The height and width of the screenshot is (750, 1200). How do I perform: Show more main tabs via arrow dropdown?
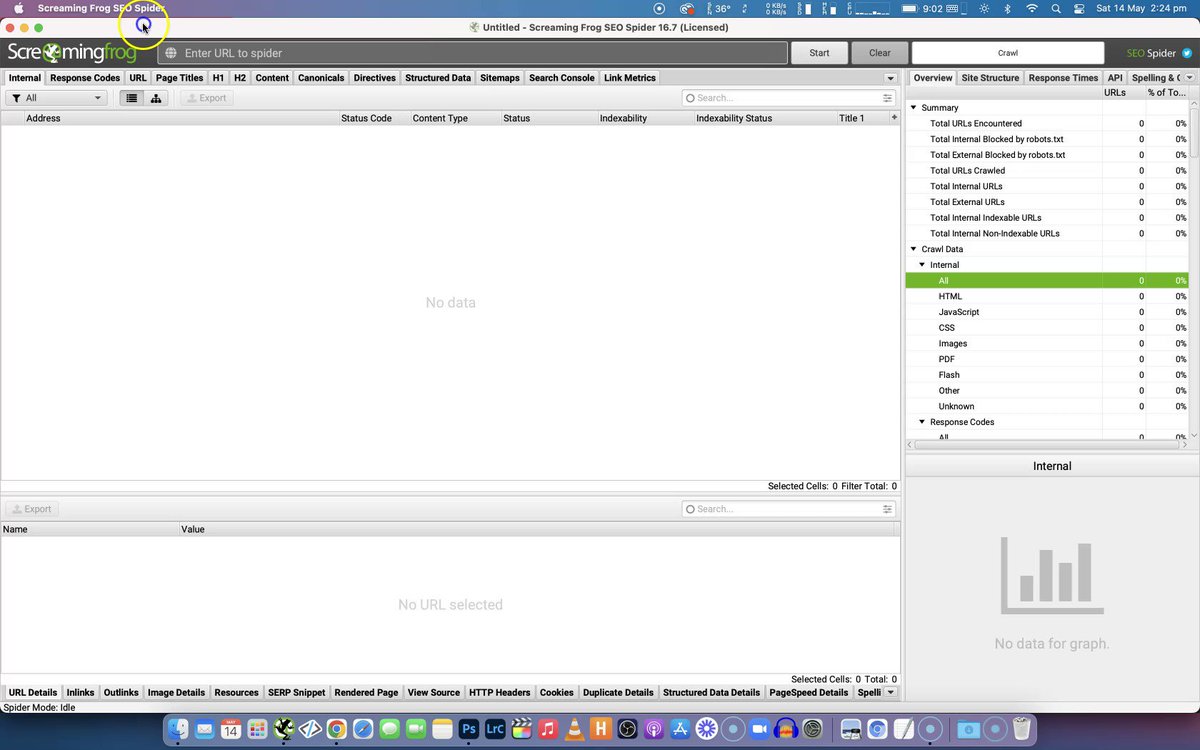pyautogui.click(x=890, y=78)
